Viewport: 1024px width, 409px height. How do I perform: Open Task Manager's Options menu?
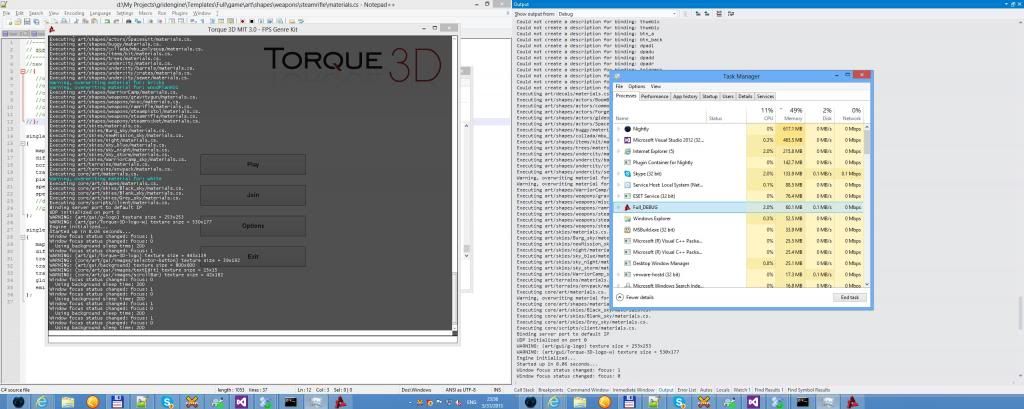[636, 87]
